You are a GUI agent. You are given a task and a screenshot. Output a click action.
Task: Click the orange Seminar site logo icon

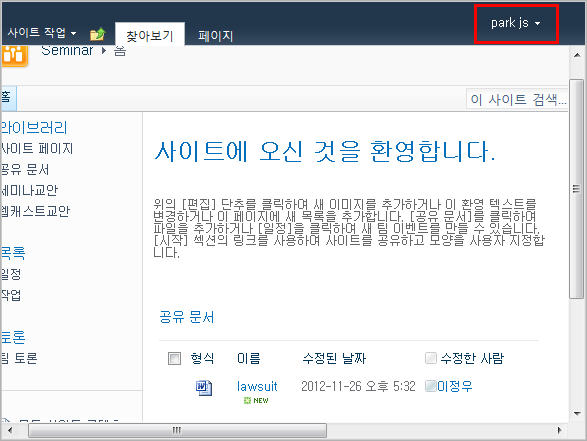point(14,55)
